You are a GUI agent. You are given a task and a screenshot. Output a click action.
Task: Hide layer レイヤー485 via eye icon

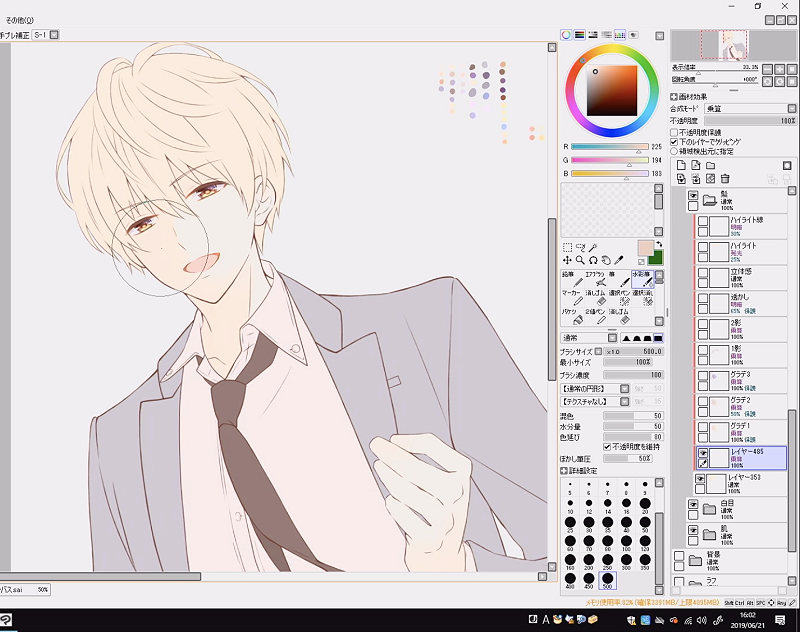click(703, 452)
